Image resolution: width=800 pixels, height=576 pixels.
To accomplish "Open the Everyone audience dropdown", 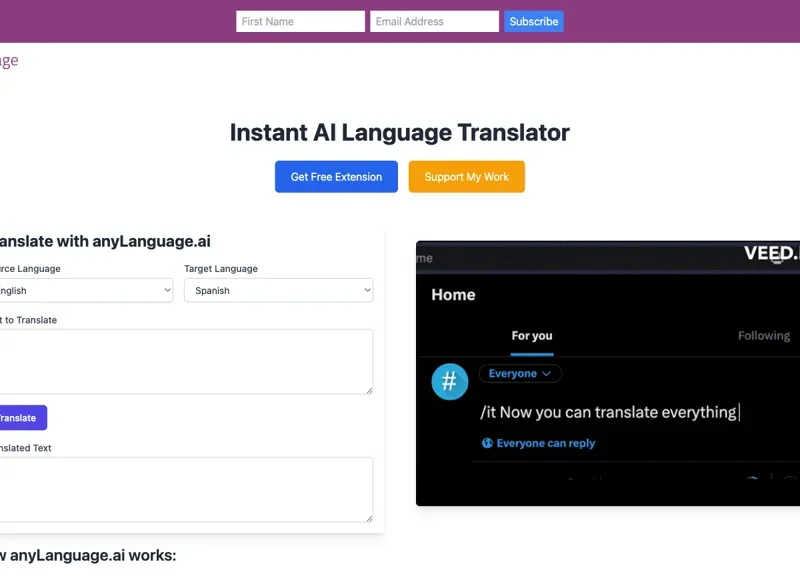I will coord(520,373).
